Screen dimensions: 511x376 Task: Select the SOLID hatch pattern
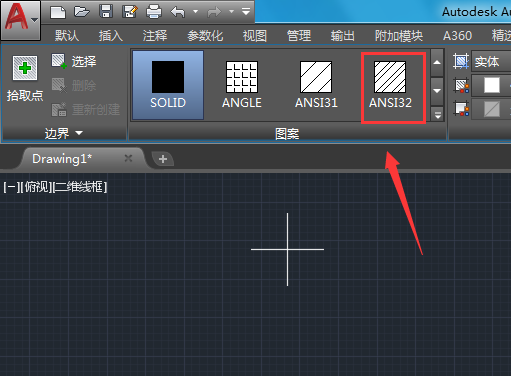click(168, 85)
